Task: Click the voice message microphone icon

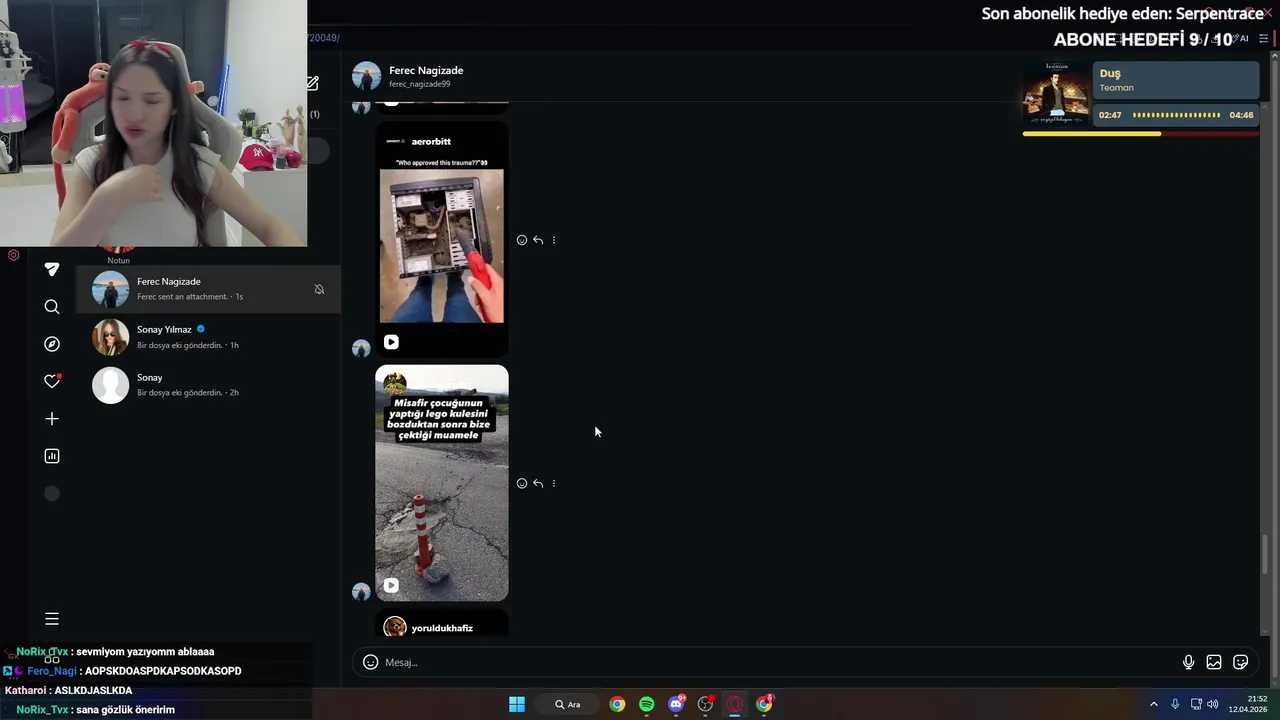Action: 1188,662
